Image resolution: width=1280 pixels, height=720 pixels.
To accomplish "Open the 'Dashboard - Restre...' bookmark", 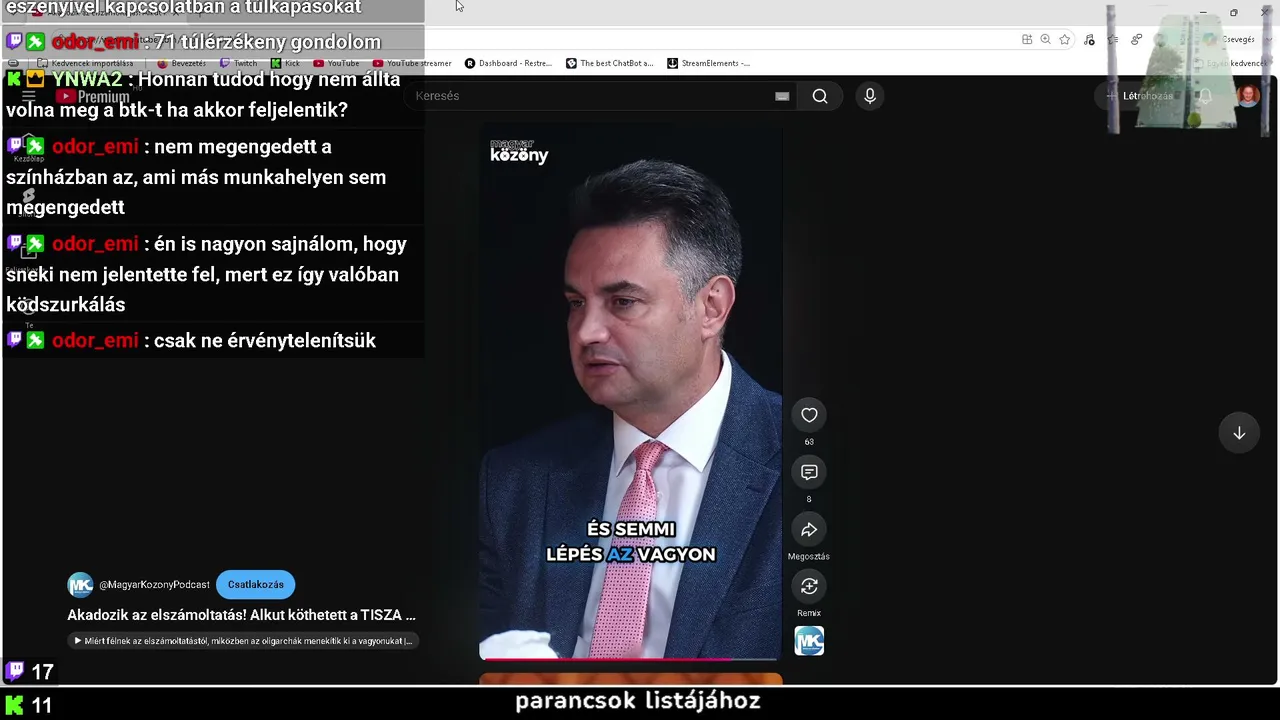I will tap(508, 63).
